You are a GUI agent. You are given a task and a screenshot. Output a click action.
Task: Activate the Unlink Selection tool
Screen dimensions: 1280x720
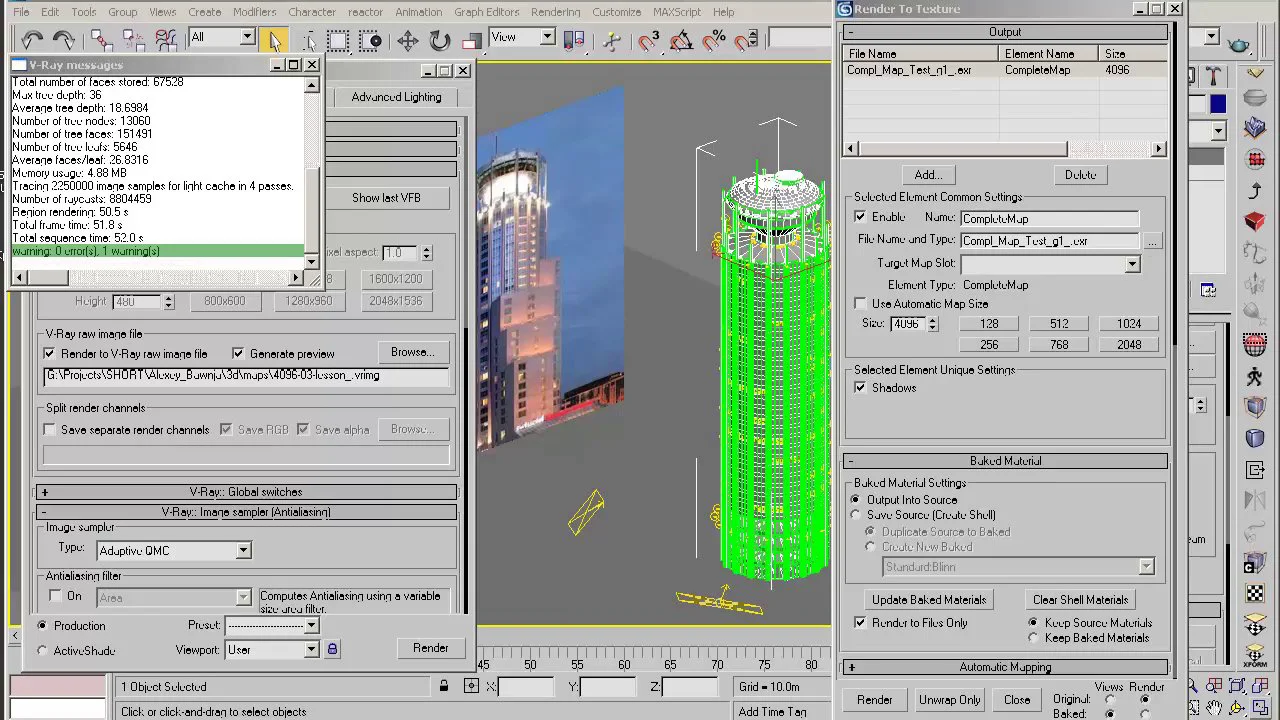click(133, 39)
